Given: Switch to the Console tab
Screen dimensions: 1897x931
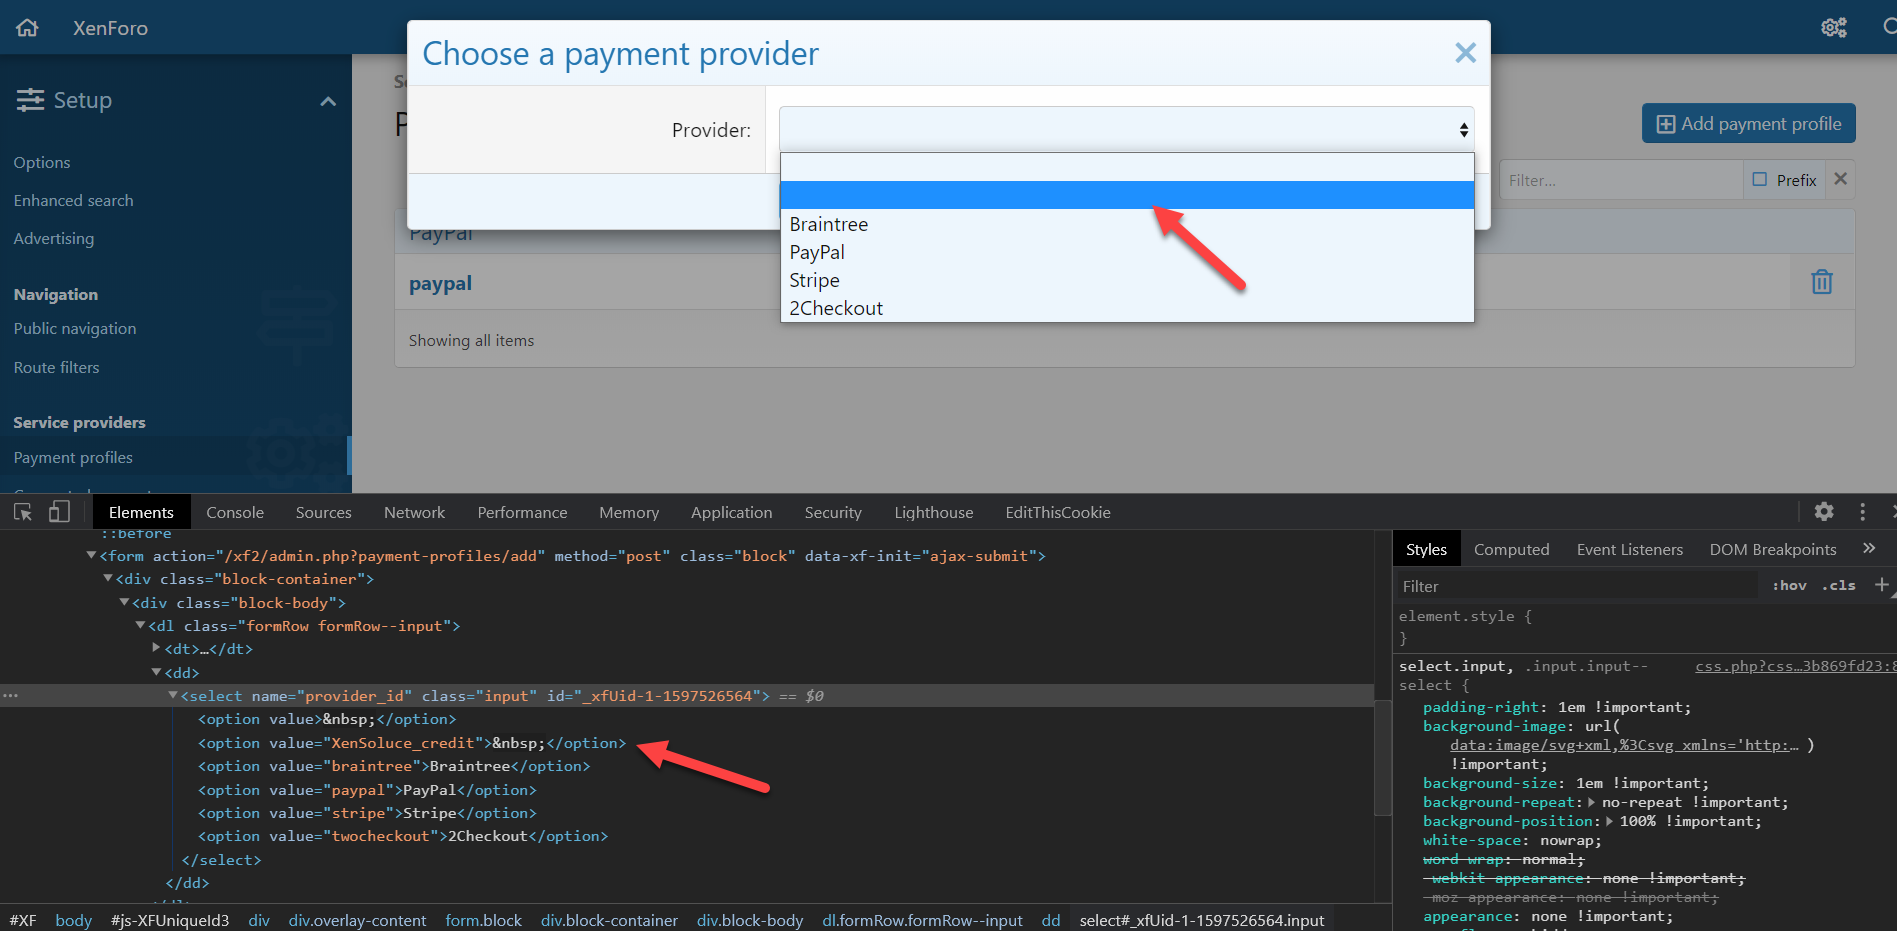Looking at the screenshot, I should click(x=235, y=512).
